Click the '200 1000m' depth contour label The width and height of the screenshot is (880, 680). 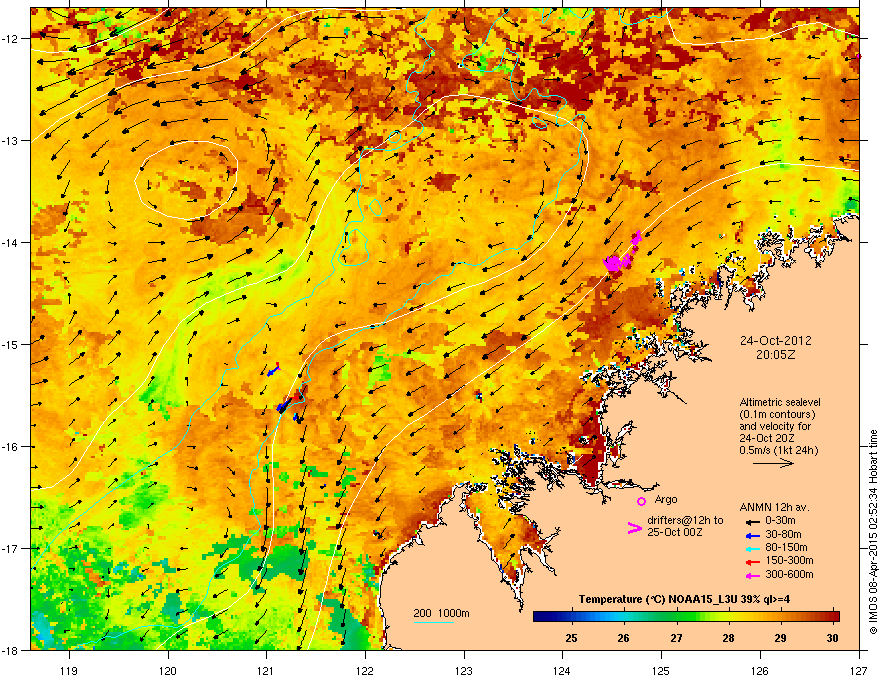coord(441,613)
